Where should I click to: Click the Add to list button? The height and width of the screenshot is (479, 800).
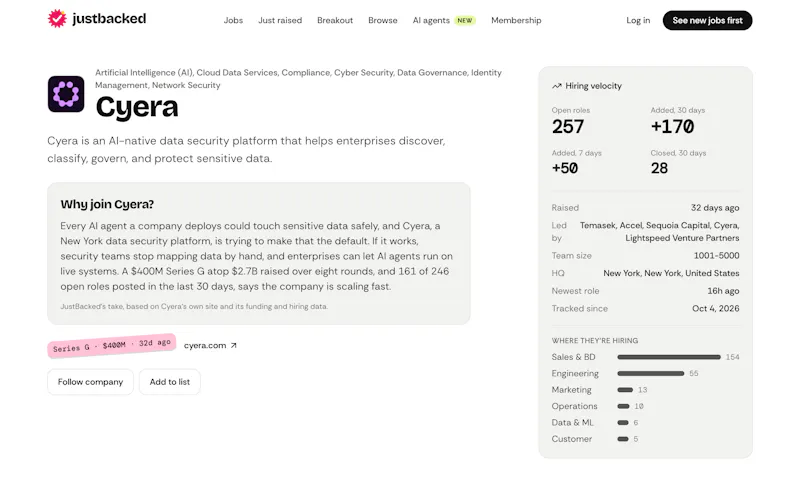[x=170, y=382]
